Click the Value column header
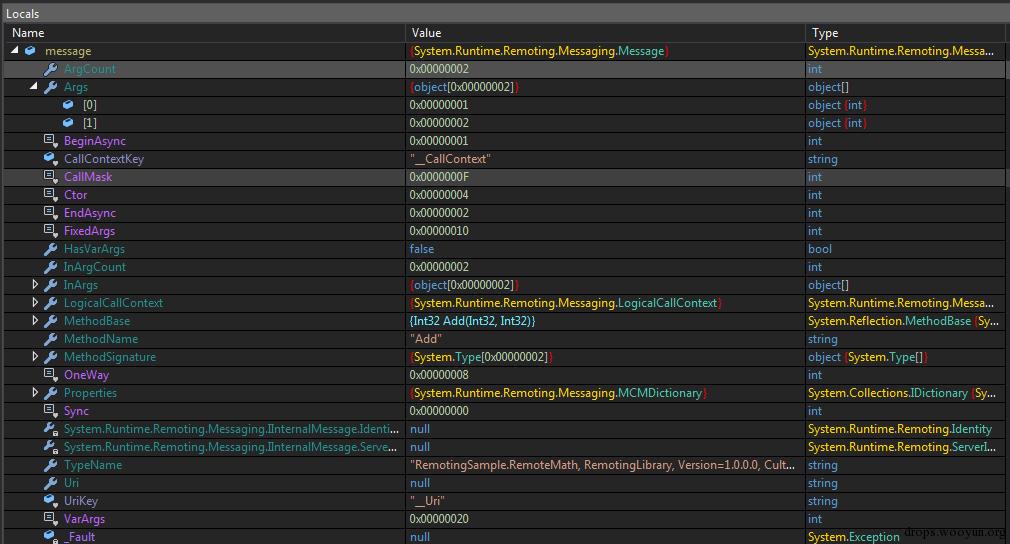The height and width of the screenshot is (544, 1010). [426, 33]
